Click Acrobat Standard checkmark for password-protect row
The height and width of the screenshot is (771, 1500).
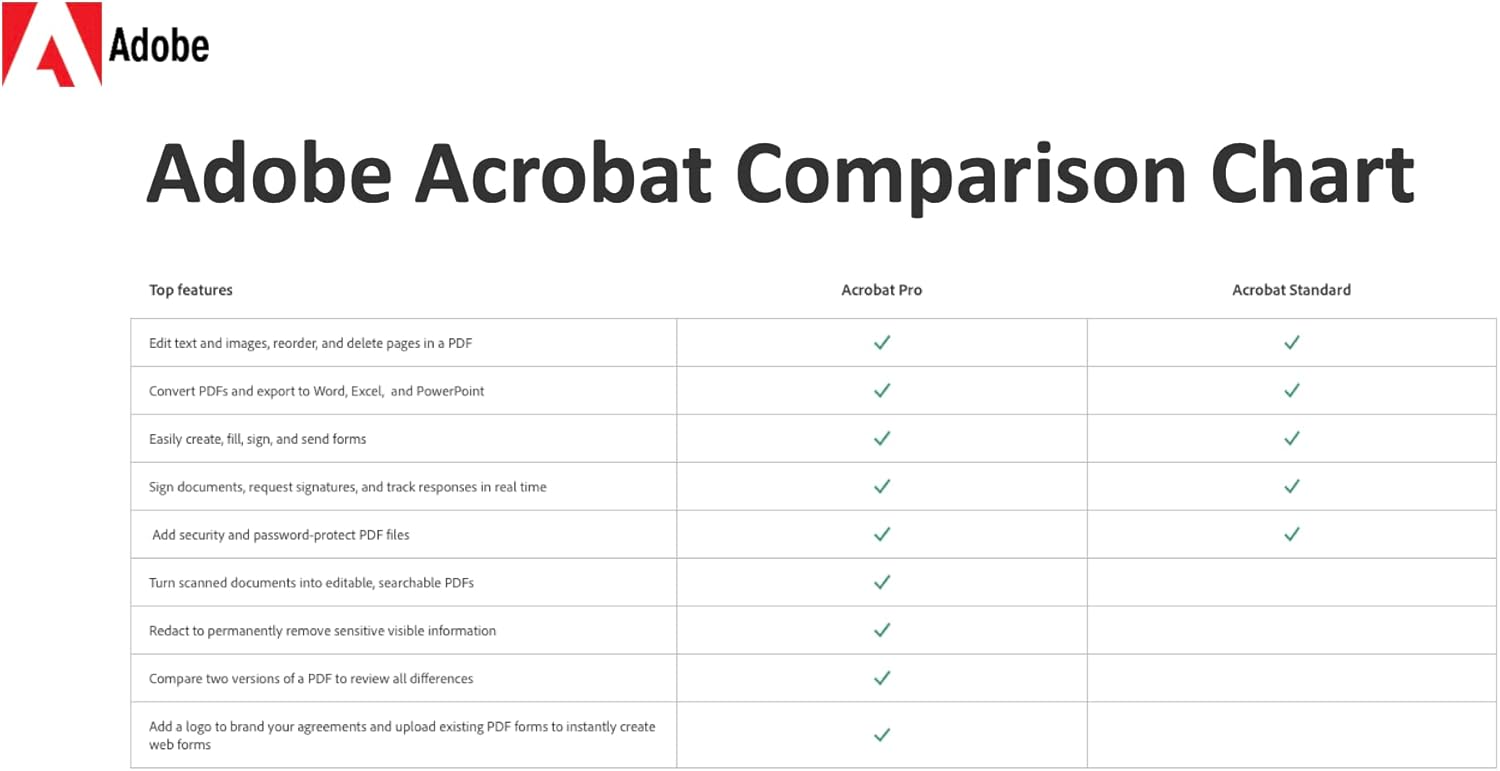(x=1291, y=534)
